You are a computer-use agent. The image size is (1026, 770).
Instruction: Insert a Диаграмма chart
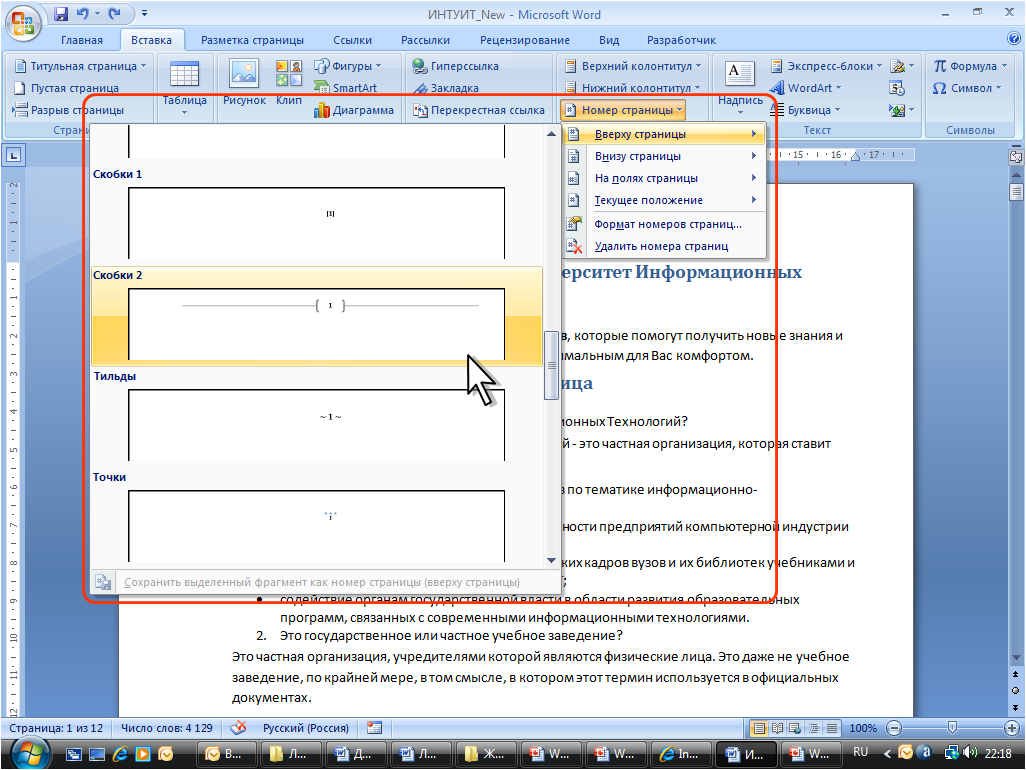354,110
